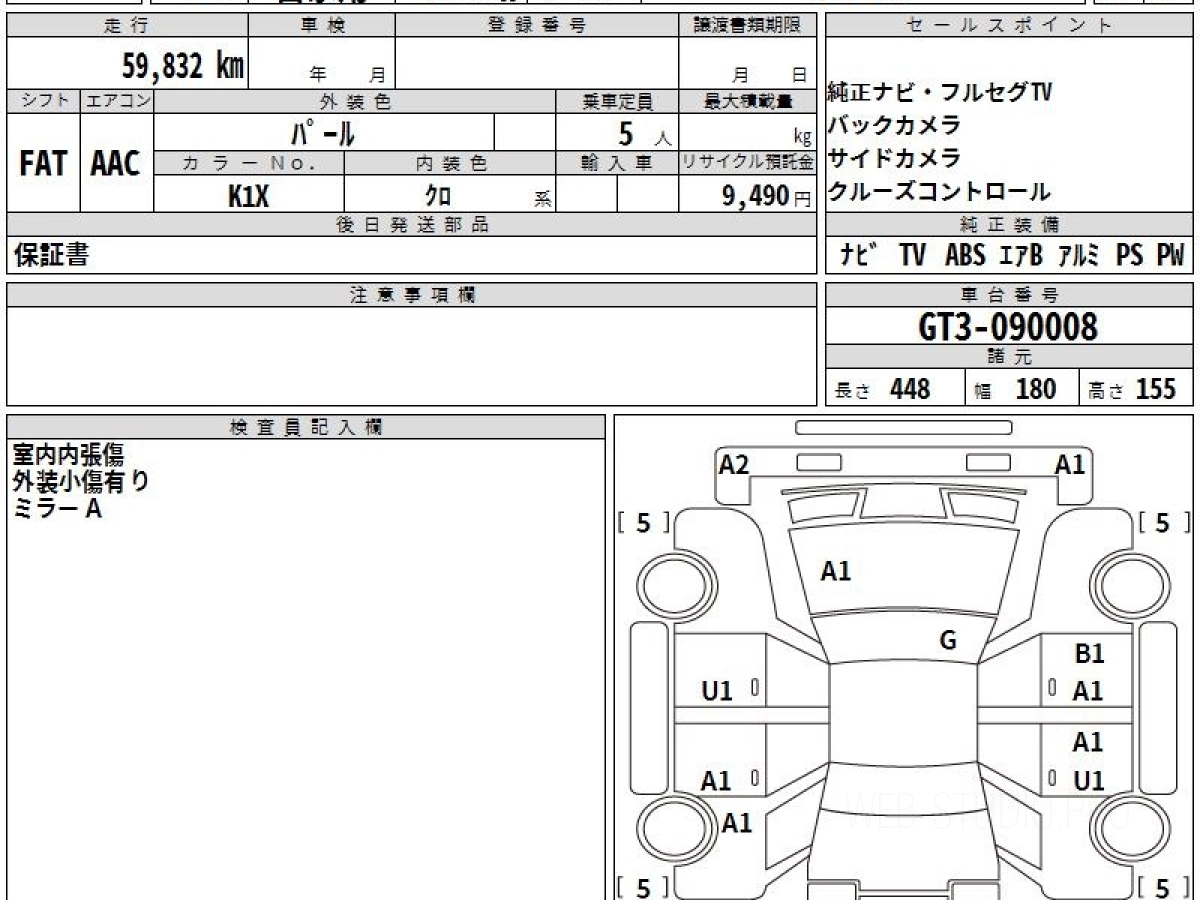Click the lower-left wheel circle in the diagram

[x=669, y=828]
